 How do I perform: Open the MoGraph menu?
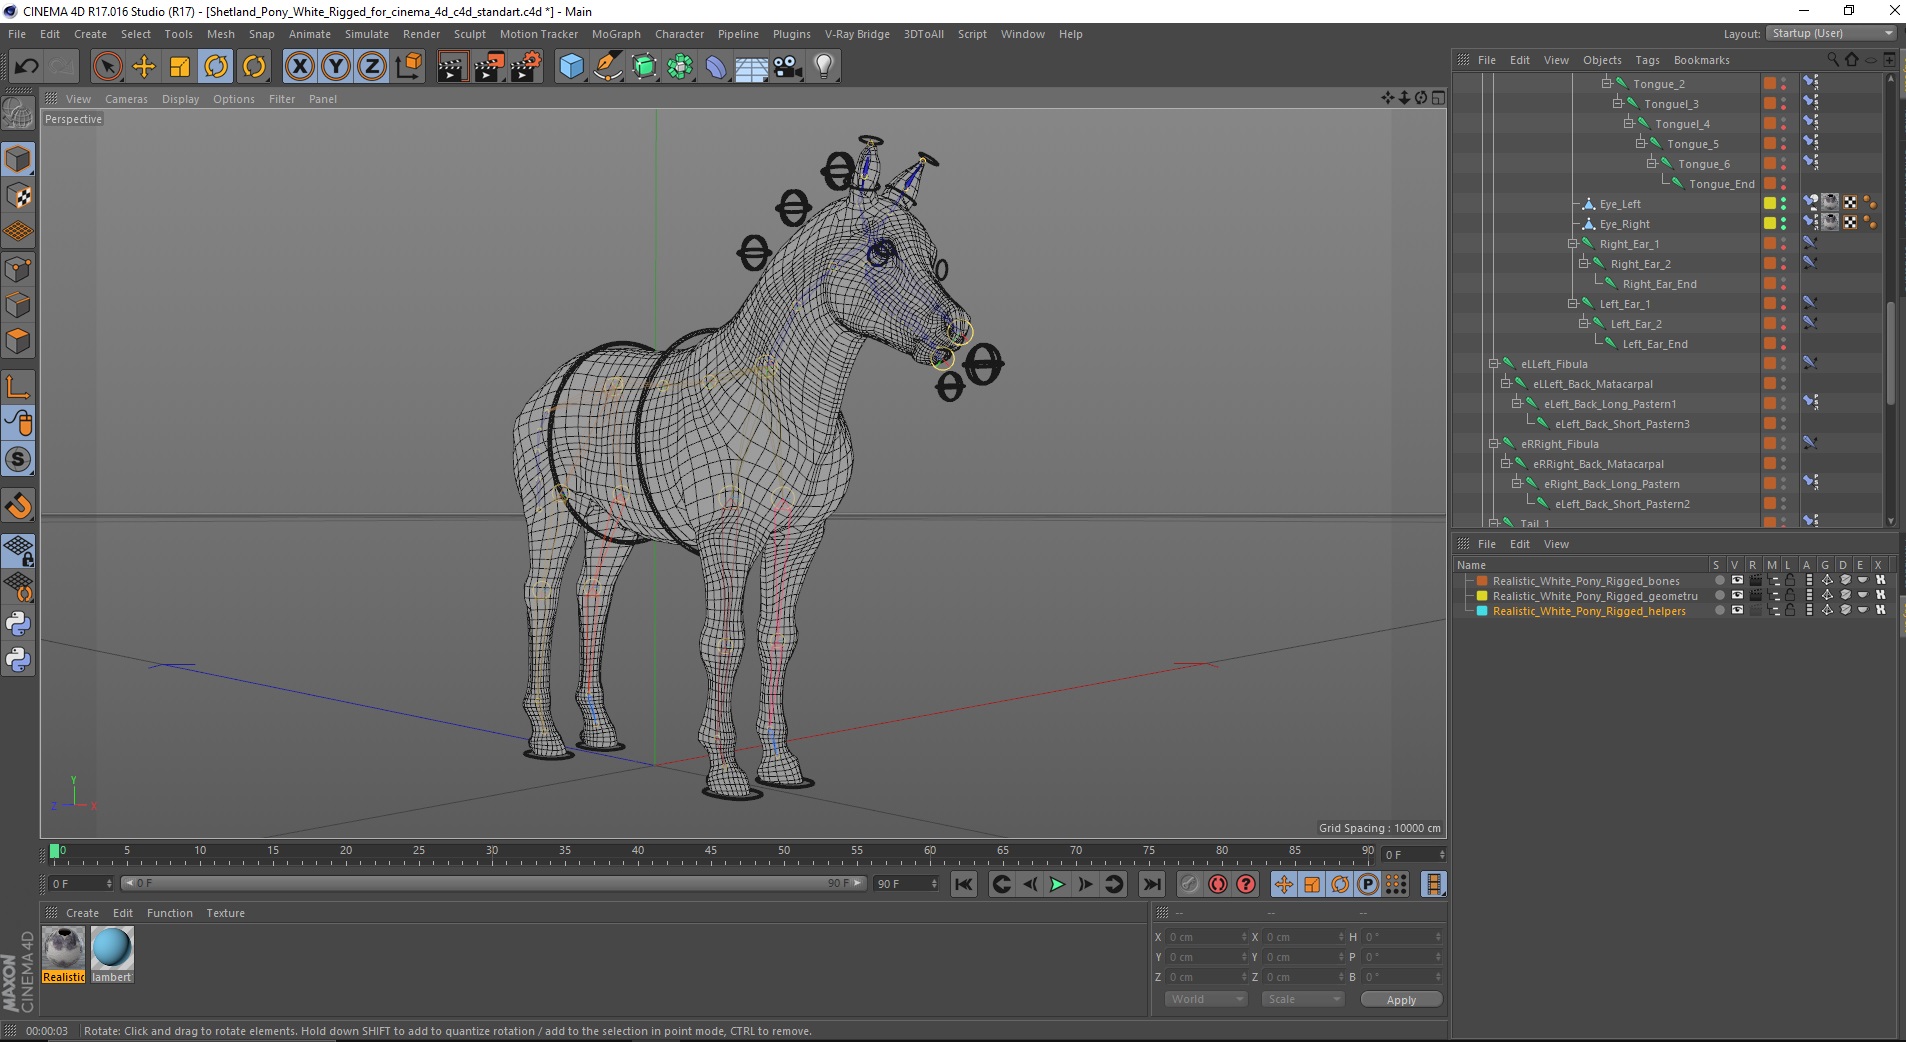coord(616,34)
